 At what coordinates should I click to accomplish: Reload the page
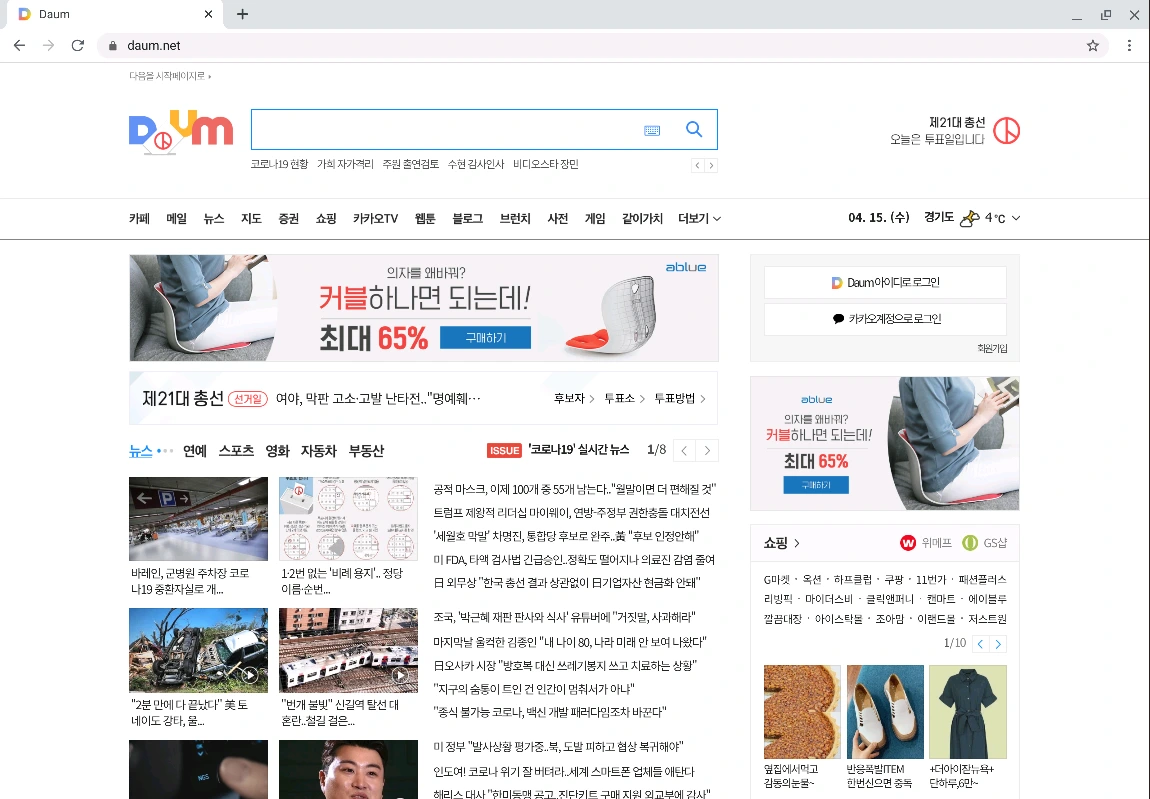[78, 45]
